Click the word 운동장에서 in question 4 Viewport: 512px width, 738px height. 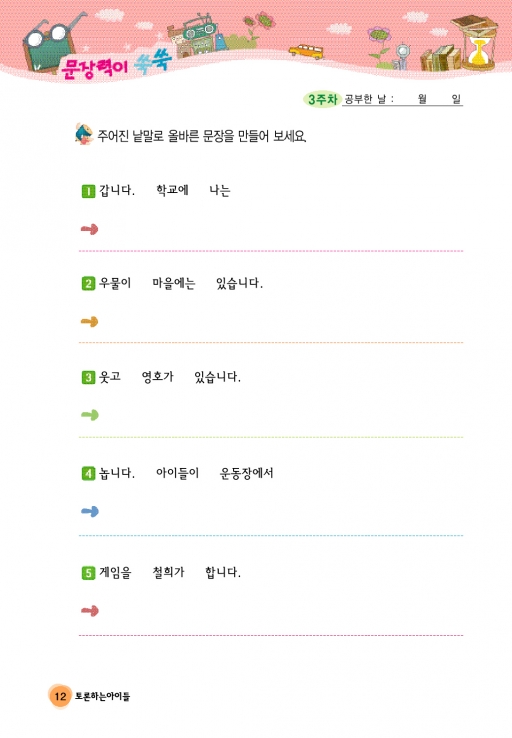[247, 473]
